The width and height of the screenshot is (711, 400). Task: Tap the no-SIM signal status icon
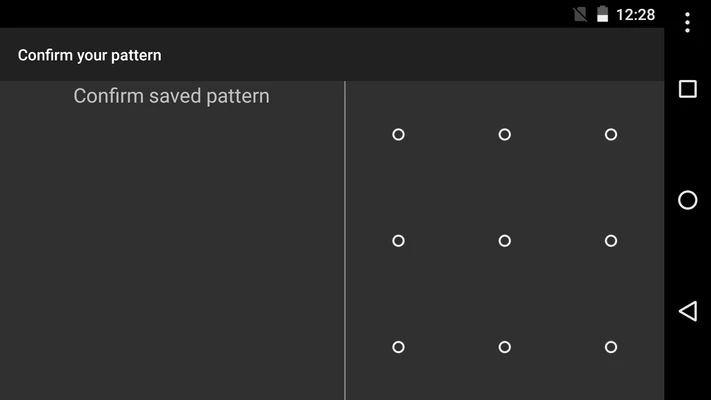[580, 14]
